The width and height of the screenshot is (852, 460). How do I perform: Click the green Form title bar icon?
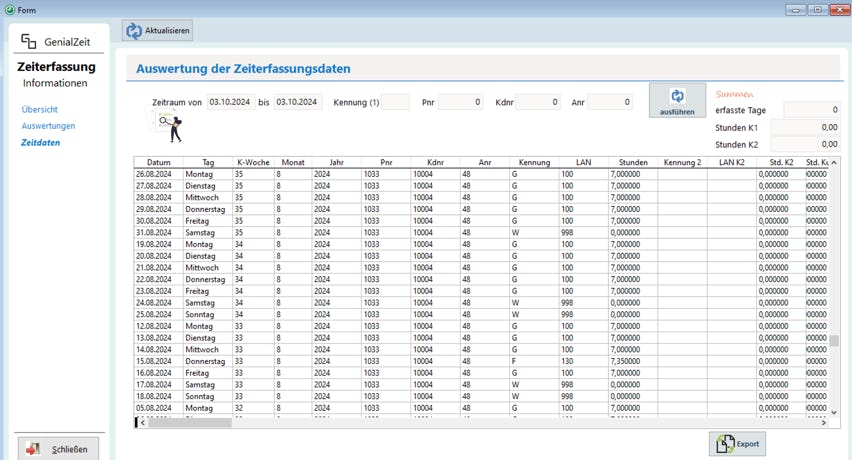click(9, 9)
